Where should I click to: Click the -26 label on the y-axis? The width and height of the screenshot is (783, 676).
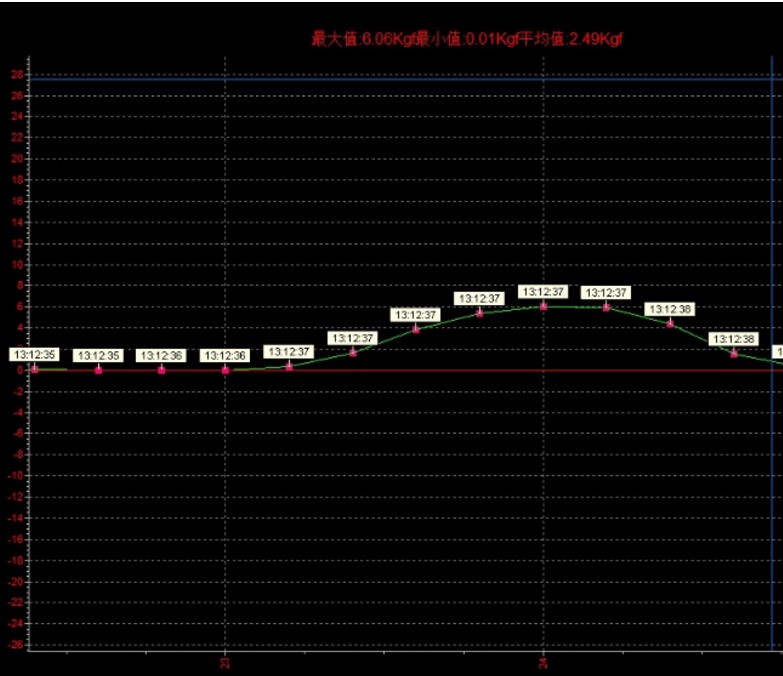[x=15, y=645]
